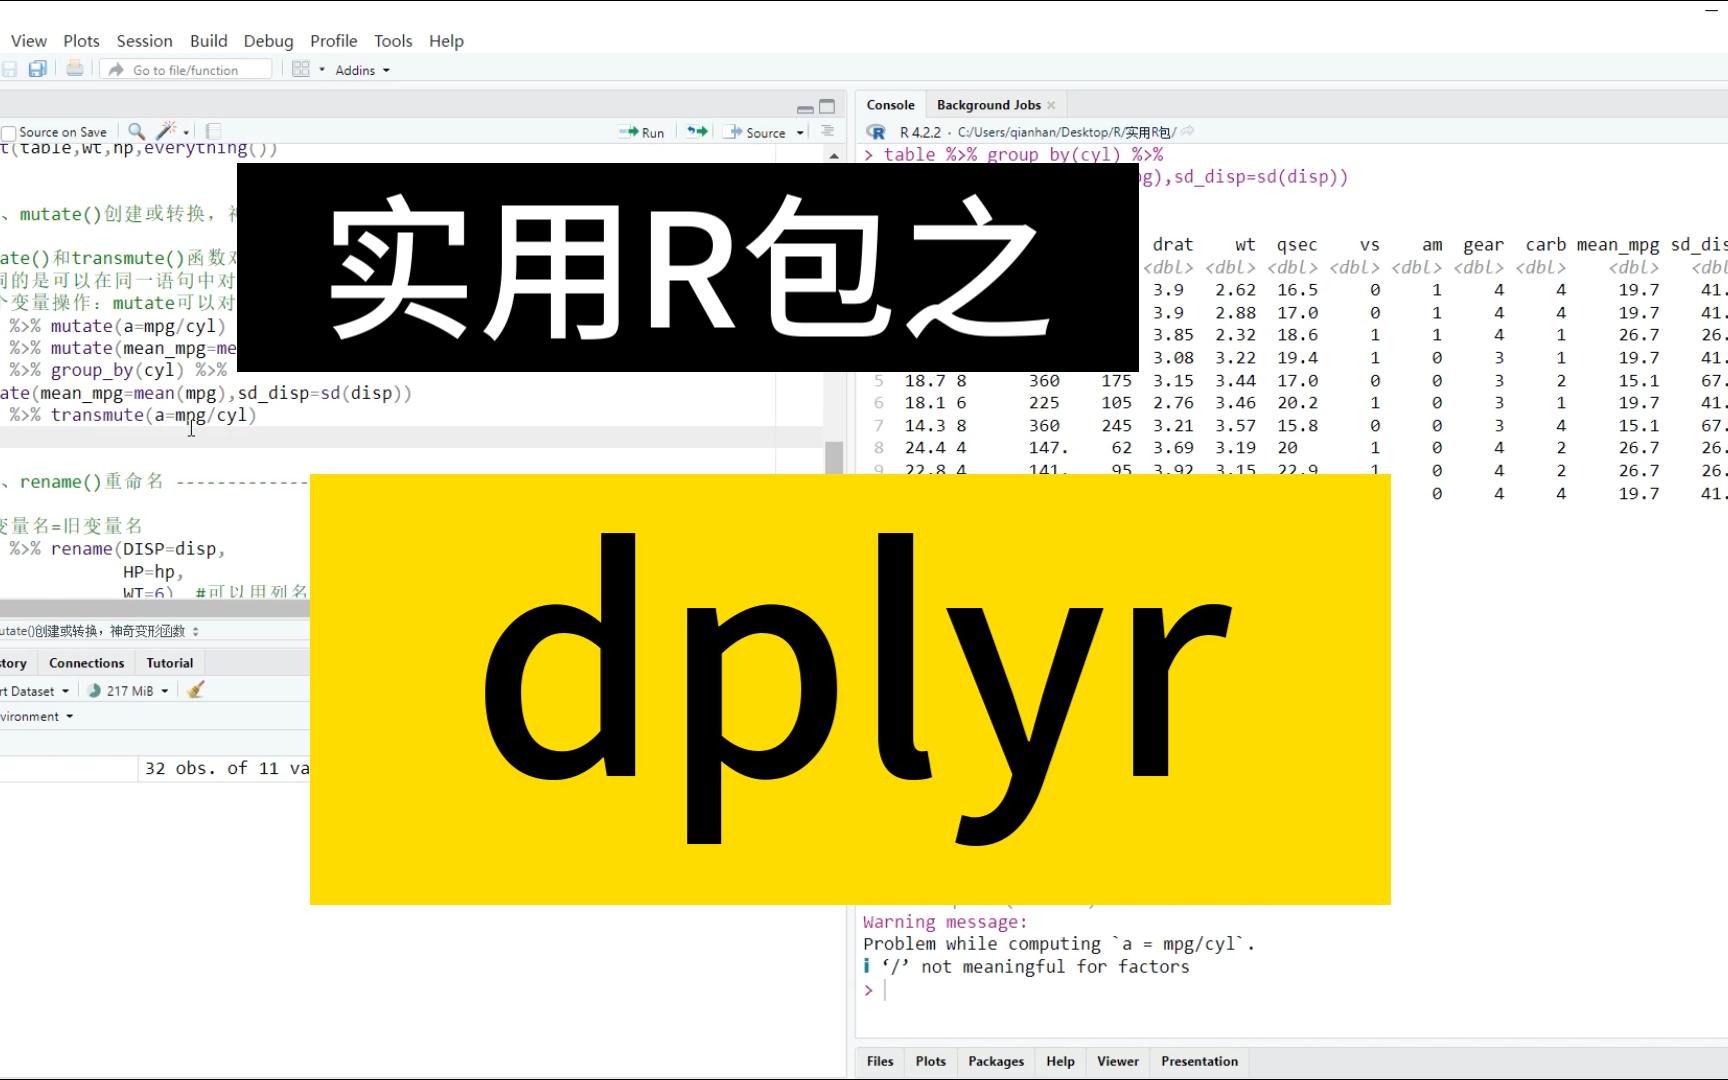Close the Background Jobs tab
1728x1080 pixels.
click(x=1051, y=105)
